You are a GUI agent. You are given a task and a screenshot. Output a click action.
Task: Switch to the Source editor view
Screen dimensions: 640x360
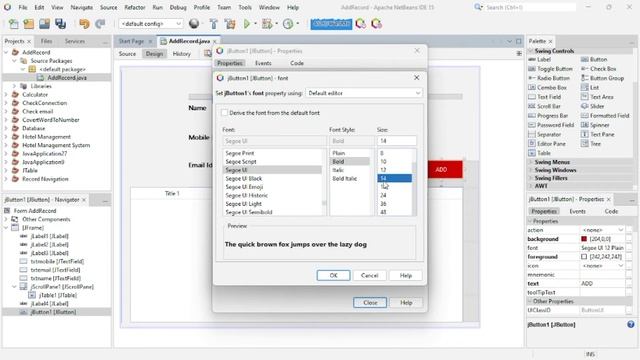click(127, 54)
